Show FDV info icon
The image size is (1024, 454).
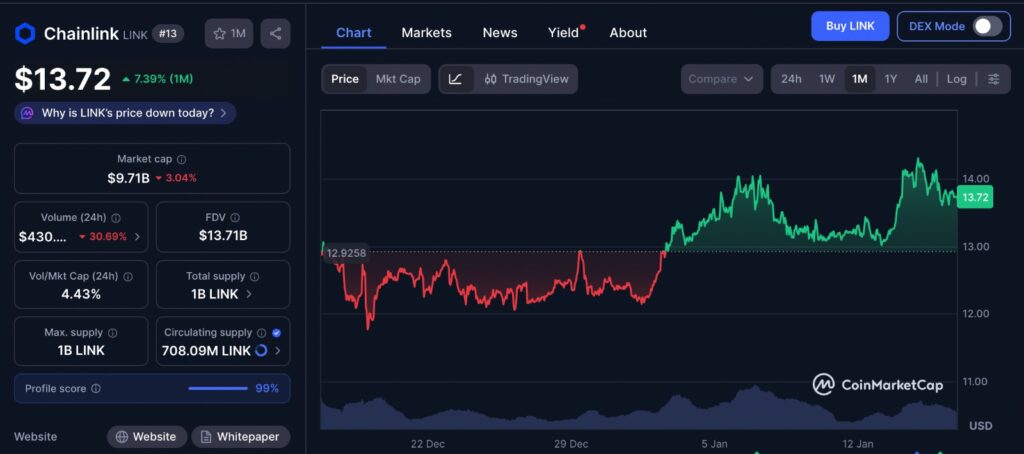coord(235,218)
